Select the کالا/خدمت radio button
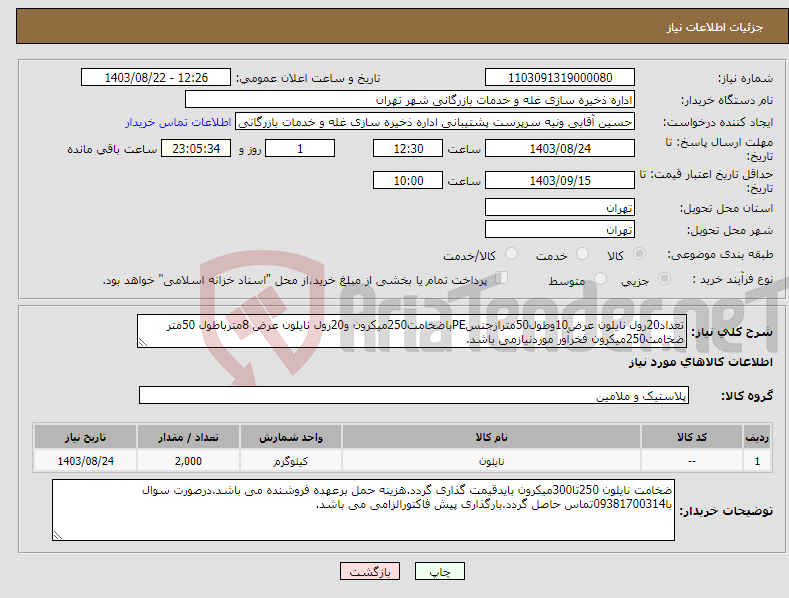The width and height of the screenshot is (789, 598). [x=511, y=254]
